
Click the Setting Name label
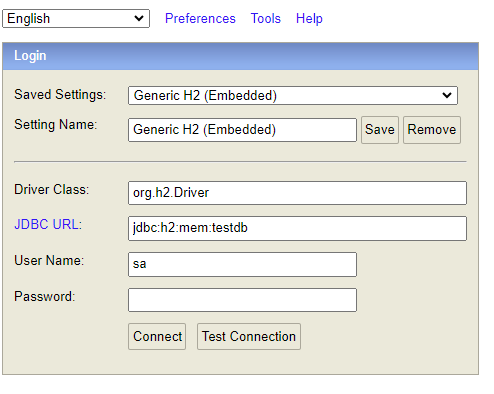[56, 124]
